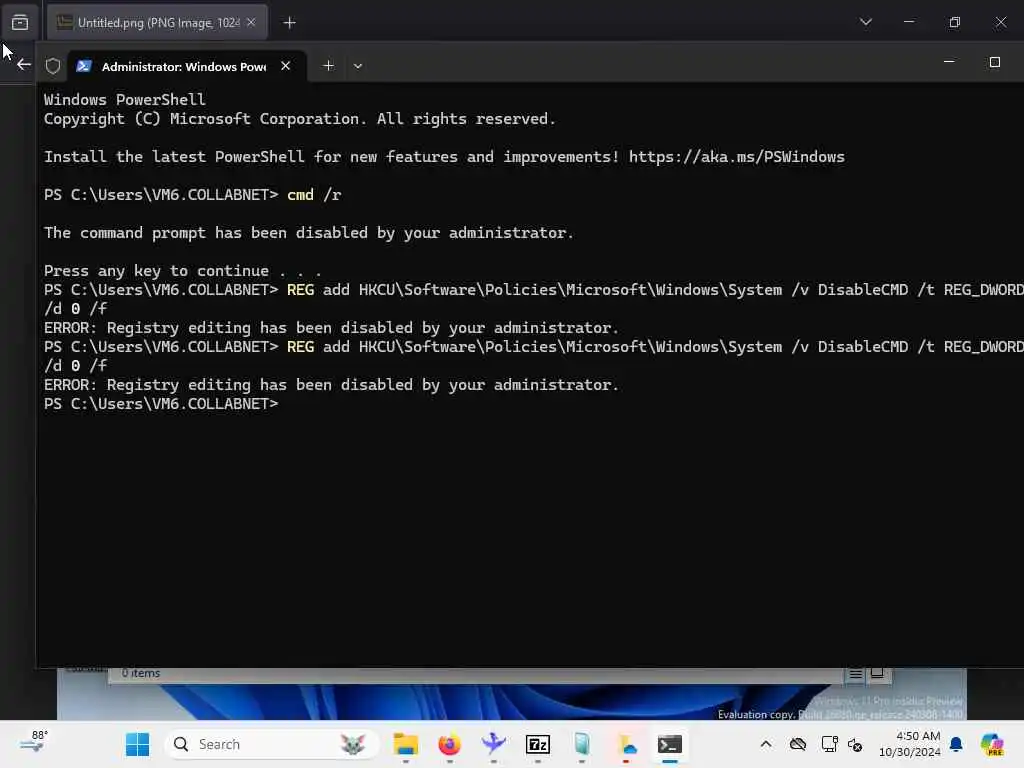Click 'The command prompt has been disabled' line

click(x=309, y=233)
